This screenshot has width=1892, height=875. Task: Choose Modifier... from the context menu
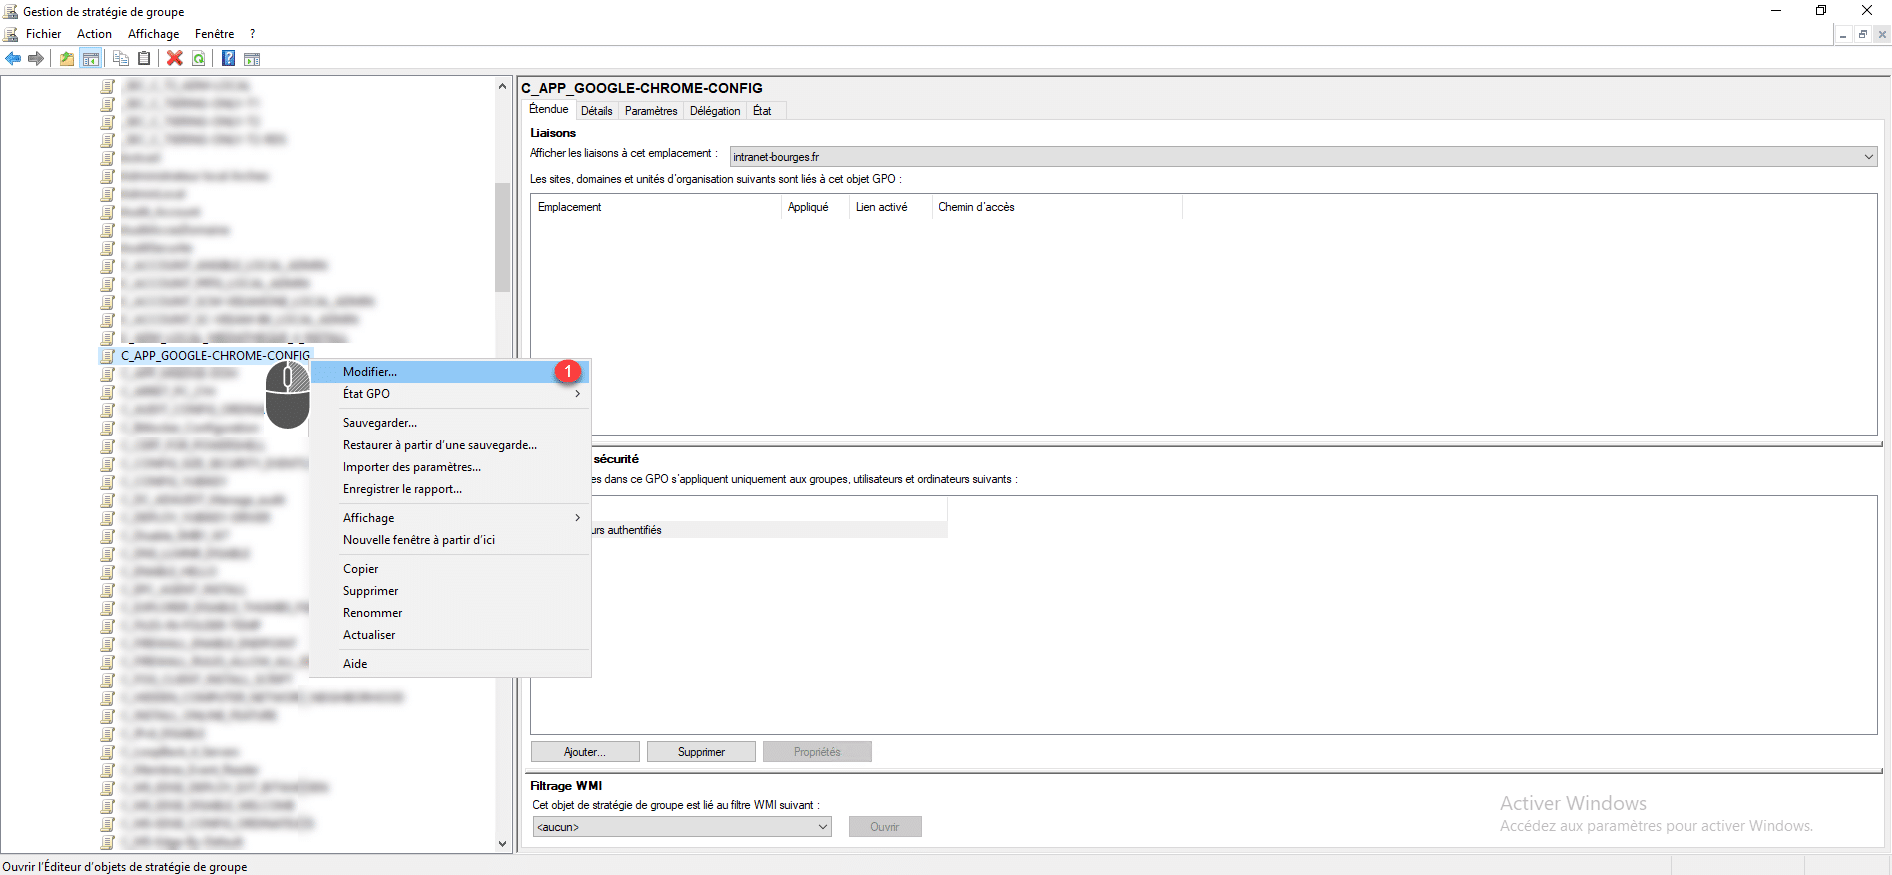click(370, 372)
